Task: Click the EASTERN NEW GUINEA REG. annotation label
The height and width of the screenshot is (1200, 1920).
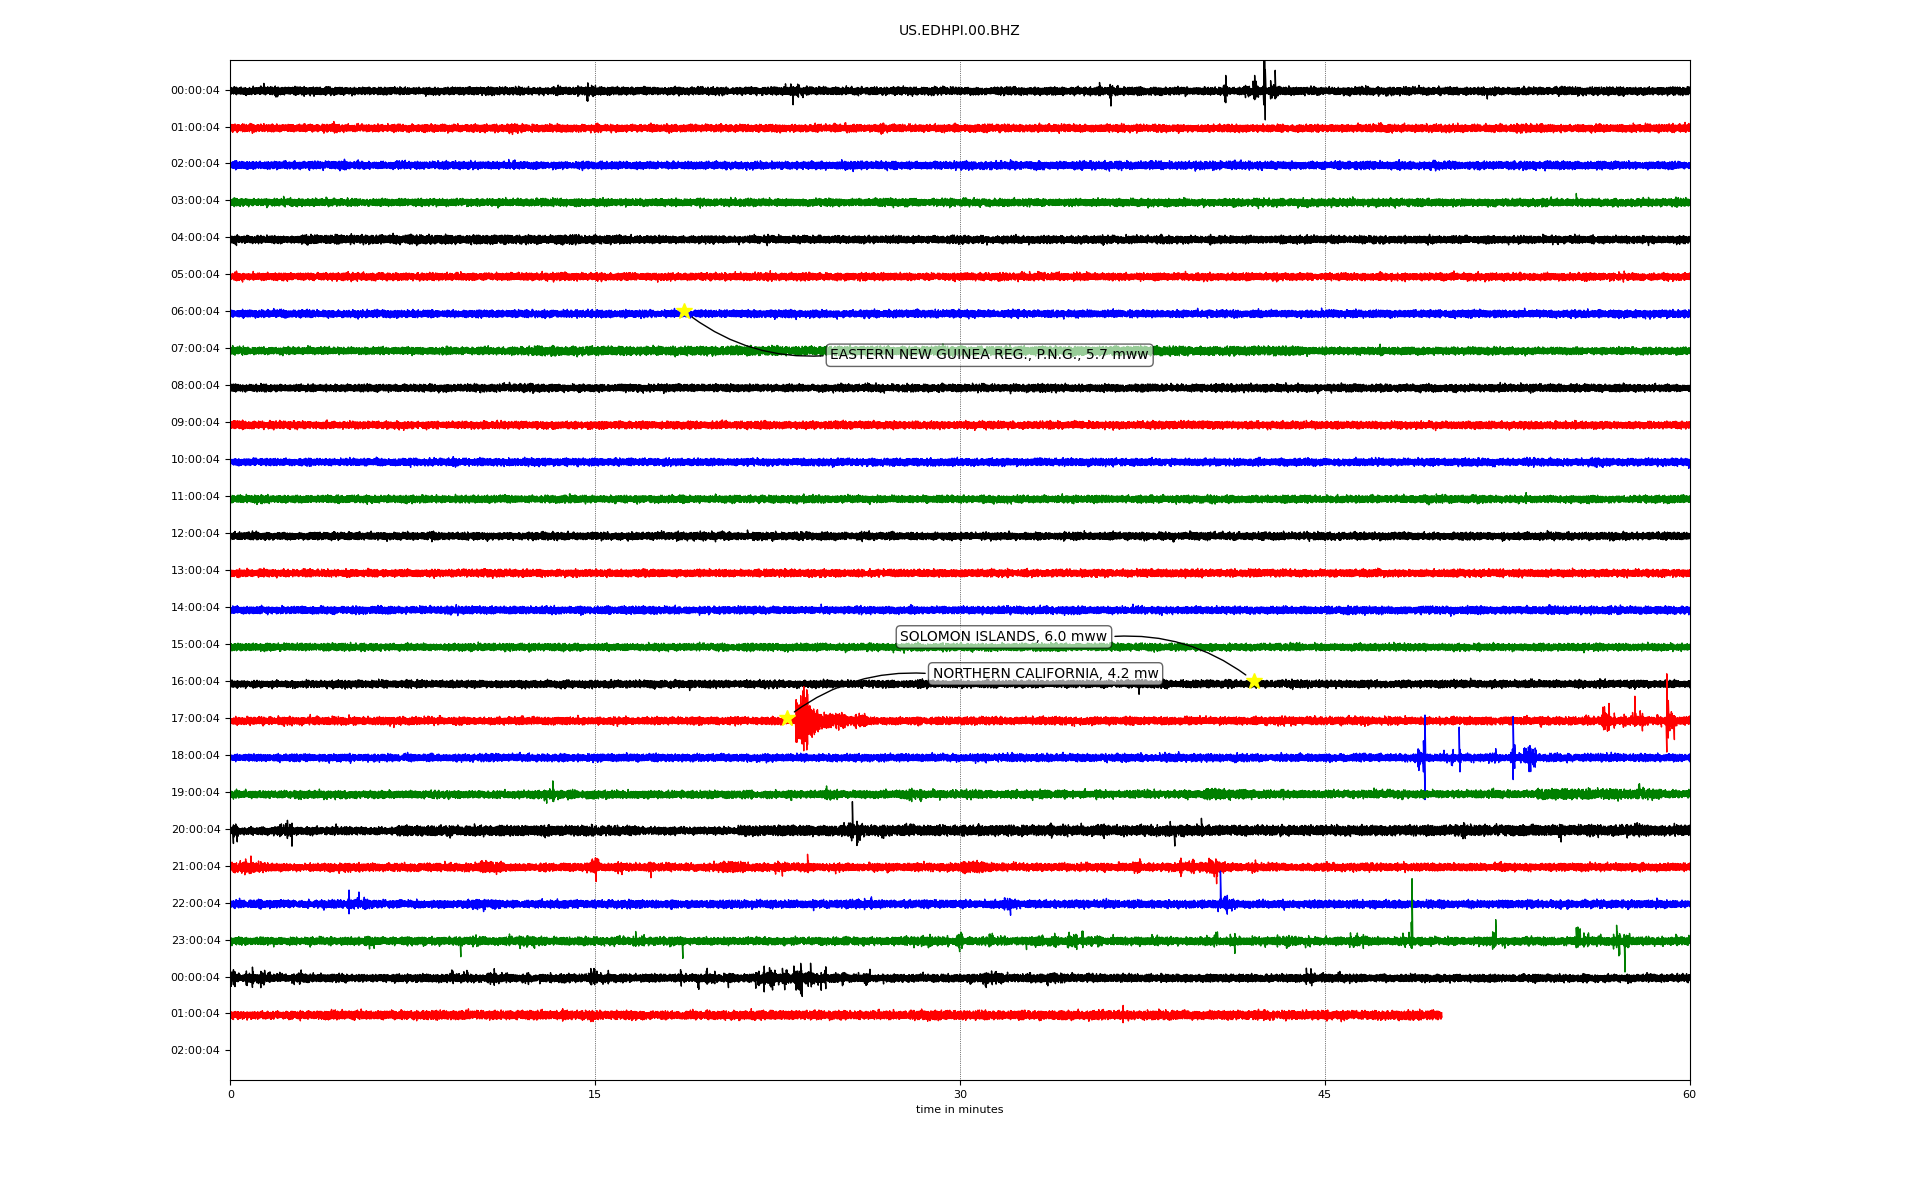Action: [988, 354]
